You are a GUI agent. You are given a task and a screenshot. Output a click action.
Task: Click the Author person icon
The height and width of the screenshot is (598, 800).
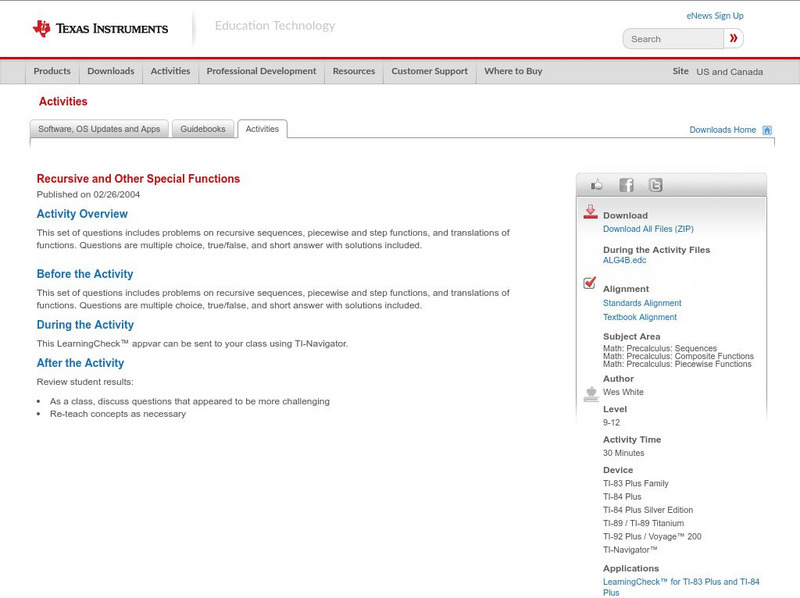click(x=591, y=394)
